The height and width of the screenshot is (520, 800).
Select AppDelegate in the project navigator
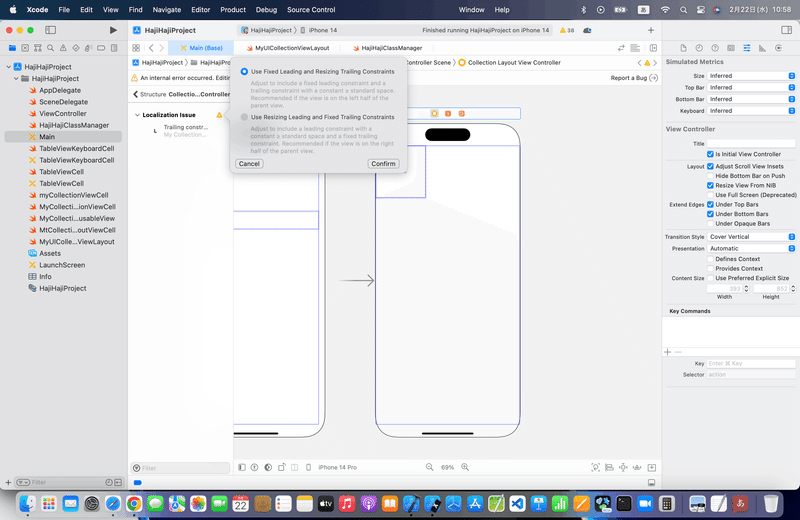click(x=60, y=90)
